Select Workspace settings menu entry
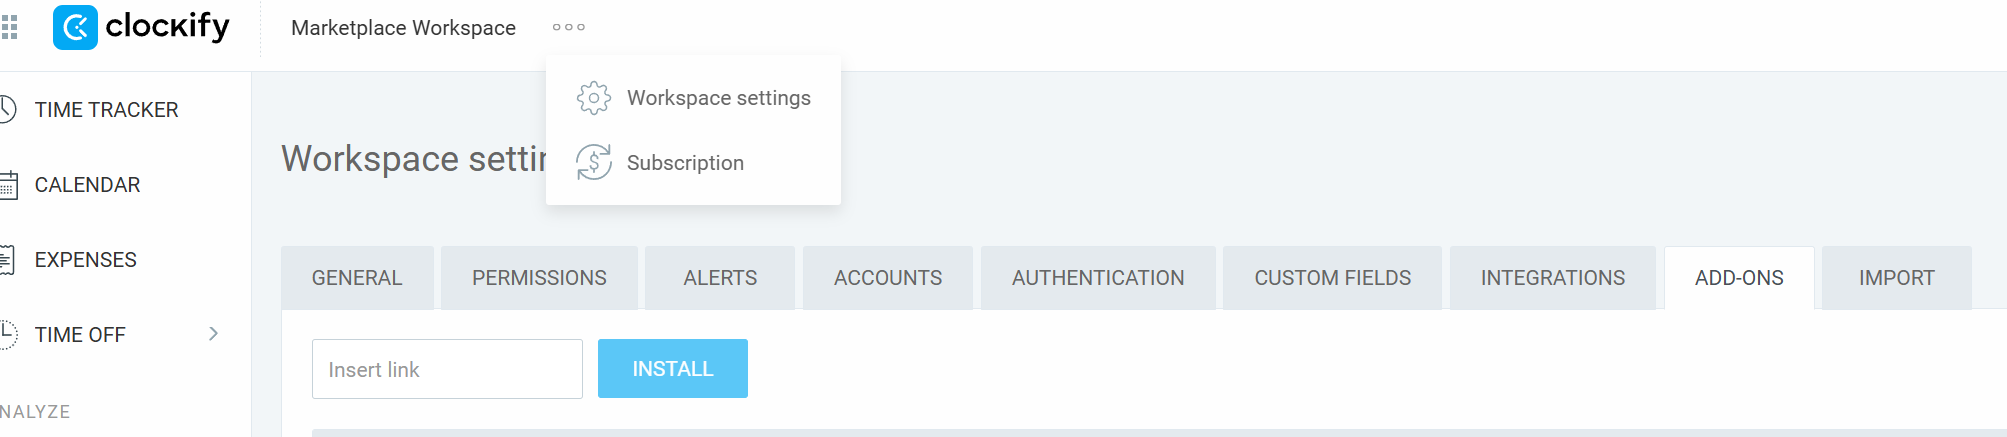2007x437 pixels. click(x=718, y=98)
